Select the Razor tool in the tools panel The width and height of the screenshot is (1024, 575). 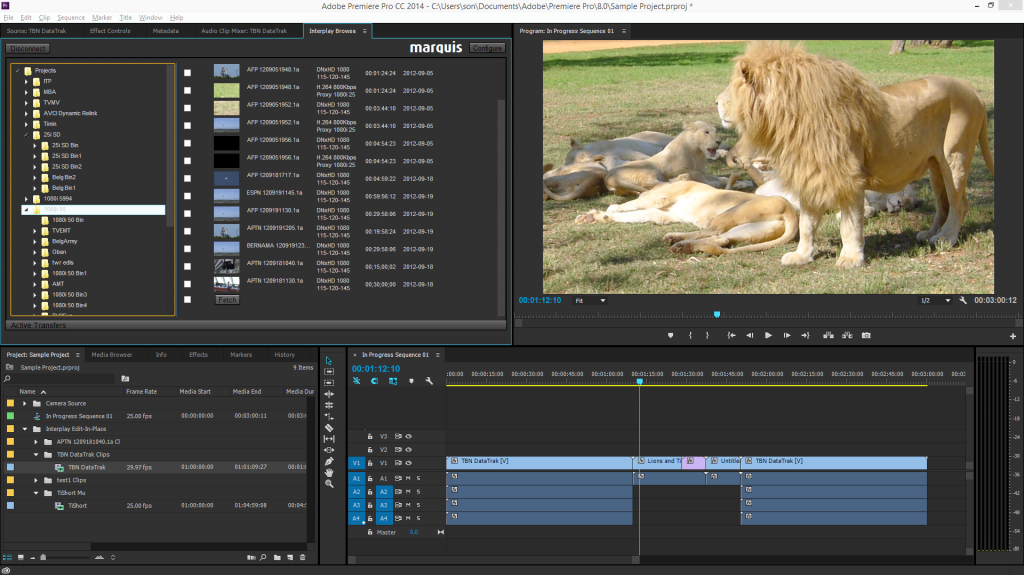tap(329, 427)
